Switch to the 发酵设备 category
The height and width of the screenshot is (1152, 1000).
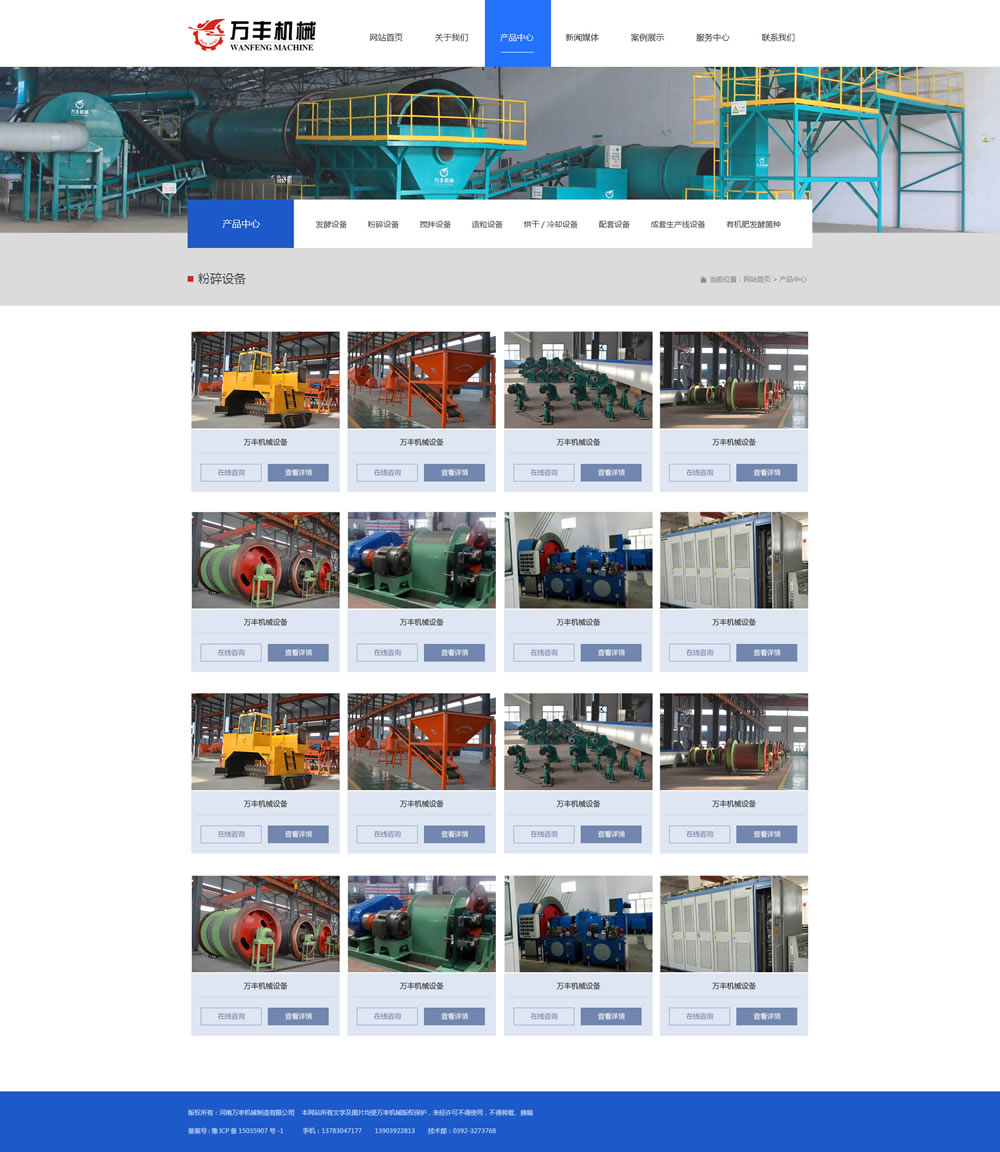point(331,225)
